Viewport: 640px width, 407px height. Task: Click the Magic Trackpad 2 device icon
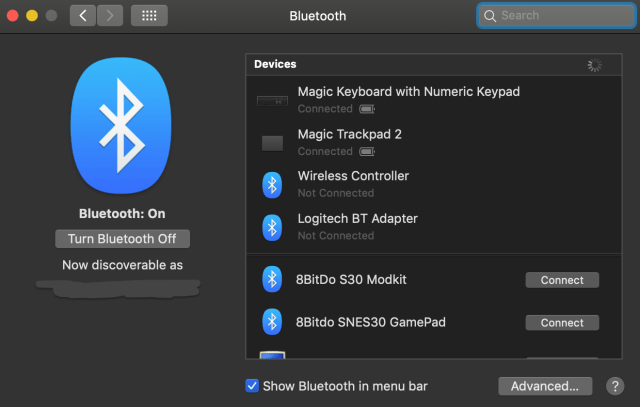tap(272, 143)
